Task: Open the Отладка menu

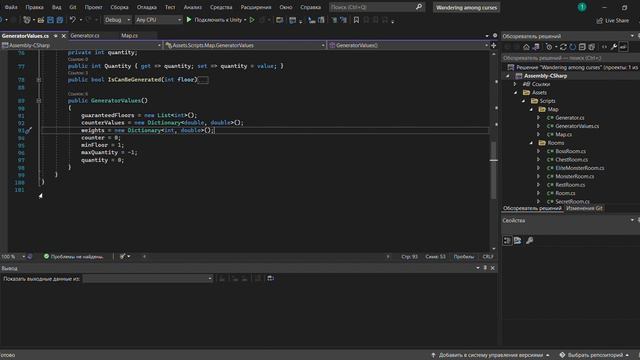Action: click(x=147, y=7)
